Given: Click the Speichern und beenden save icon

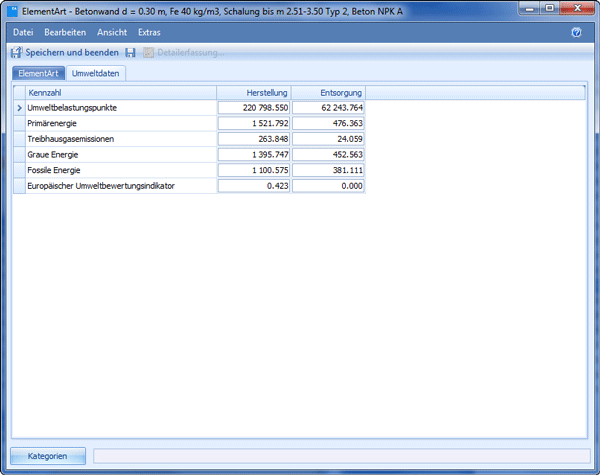Looking at the screenshot, I should point(16,52).
